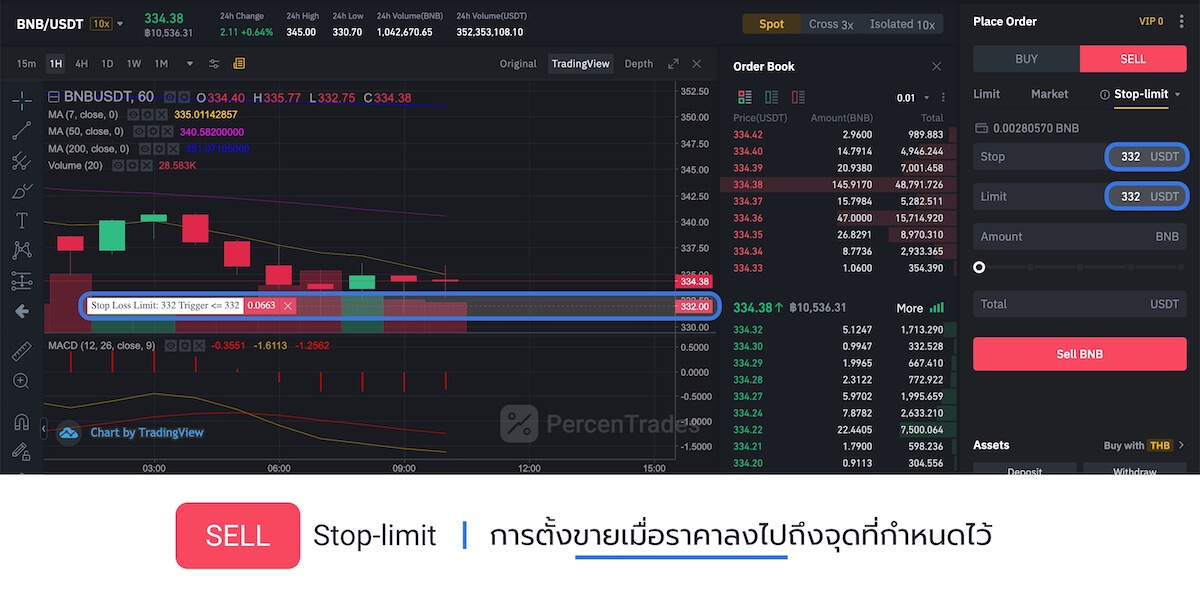Click the Limit price input field
Screen dimensions: 1200x597
(x=1080, y=196)
